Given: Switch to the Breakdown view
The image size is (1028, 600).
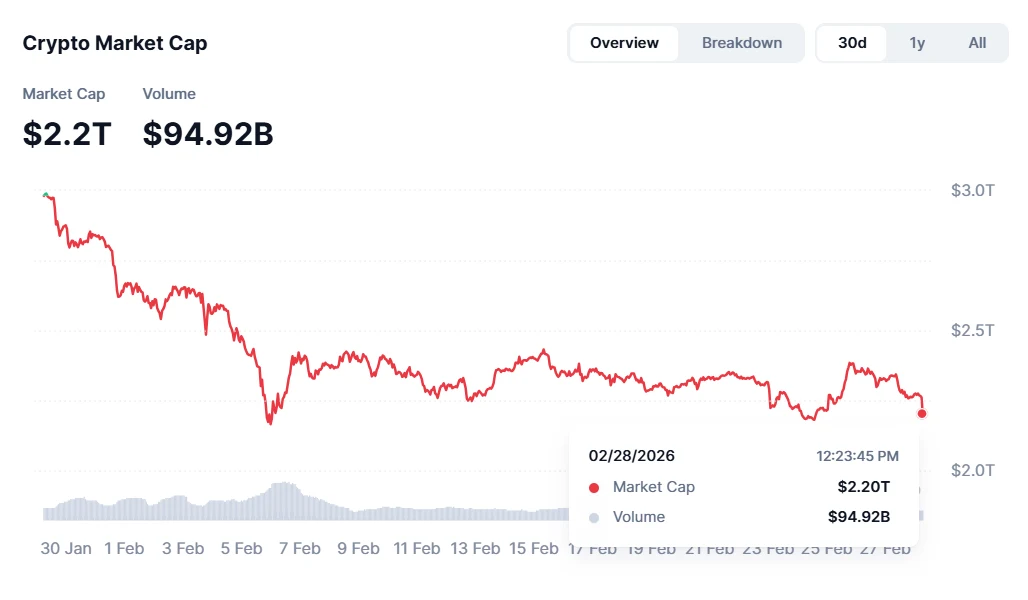Looking at the screenshot, I should click(x=742, y=42).
